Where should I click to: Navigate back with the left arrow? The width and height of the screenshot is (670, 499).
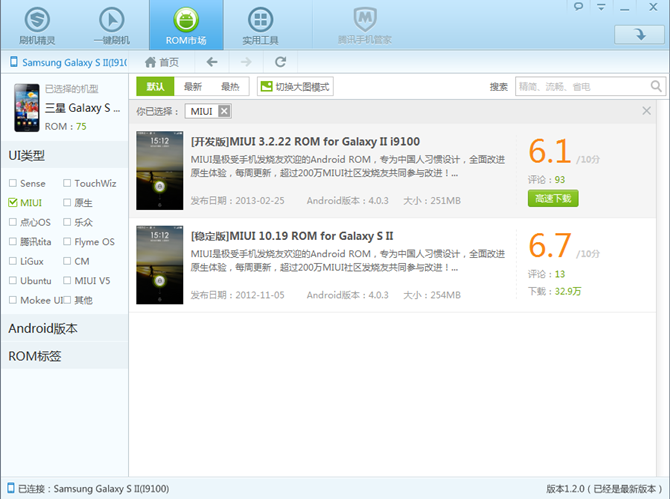tap(212, 62)
